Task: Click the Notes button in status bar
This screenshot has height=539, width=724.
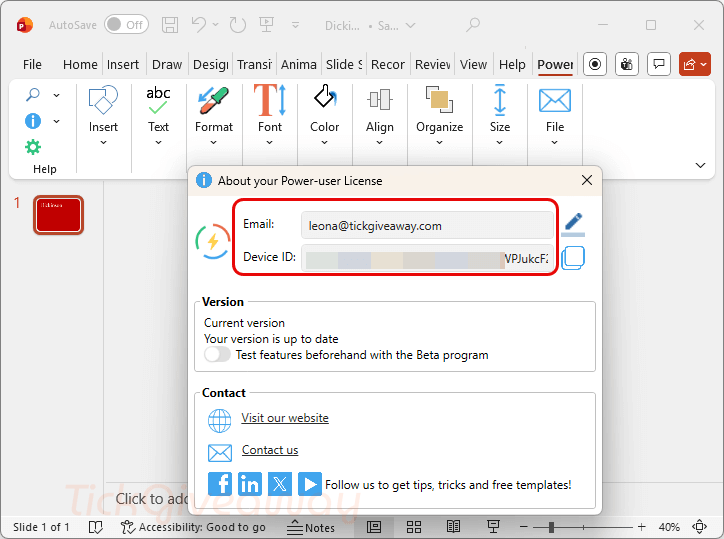Action: tap(311, 527)
